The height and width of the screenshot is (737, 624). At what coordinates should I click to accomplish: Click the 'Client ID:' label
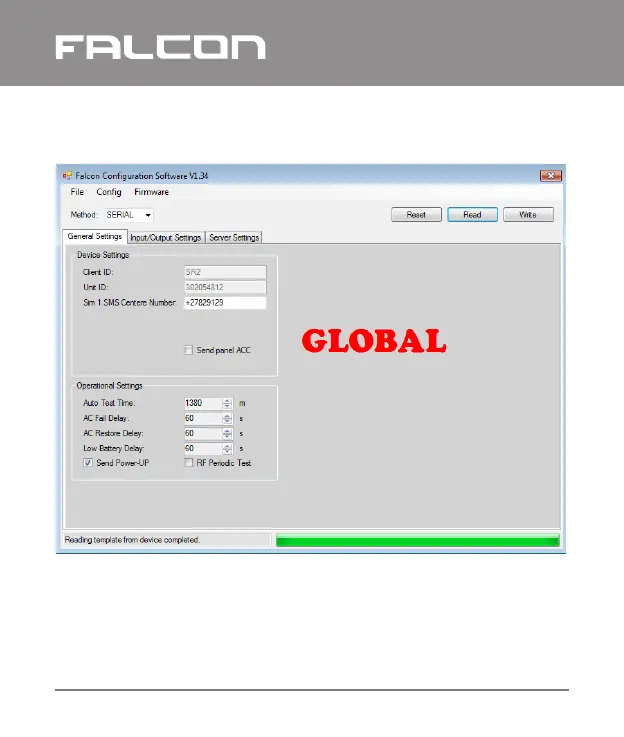click(98, 272)
